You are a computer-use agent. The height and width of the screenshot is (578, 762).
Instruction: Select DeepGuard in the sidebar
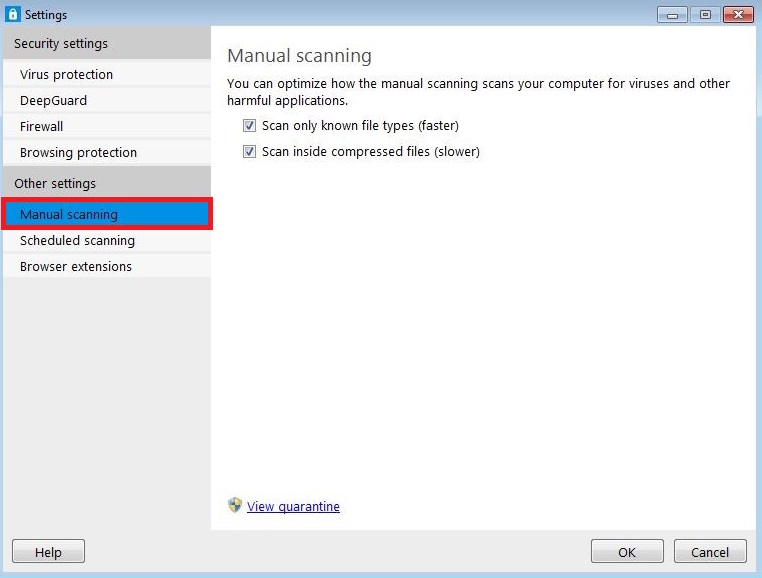[x=107, y=101]
